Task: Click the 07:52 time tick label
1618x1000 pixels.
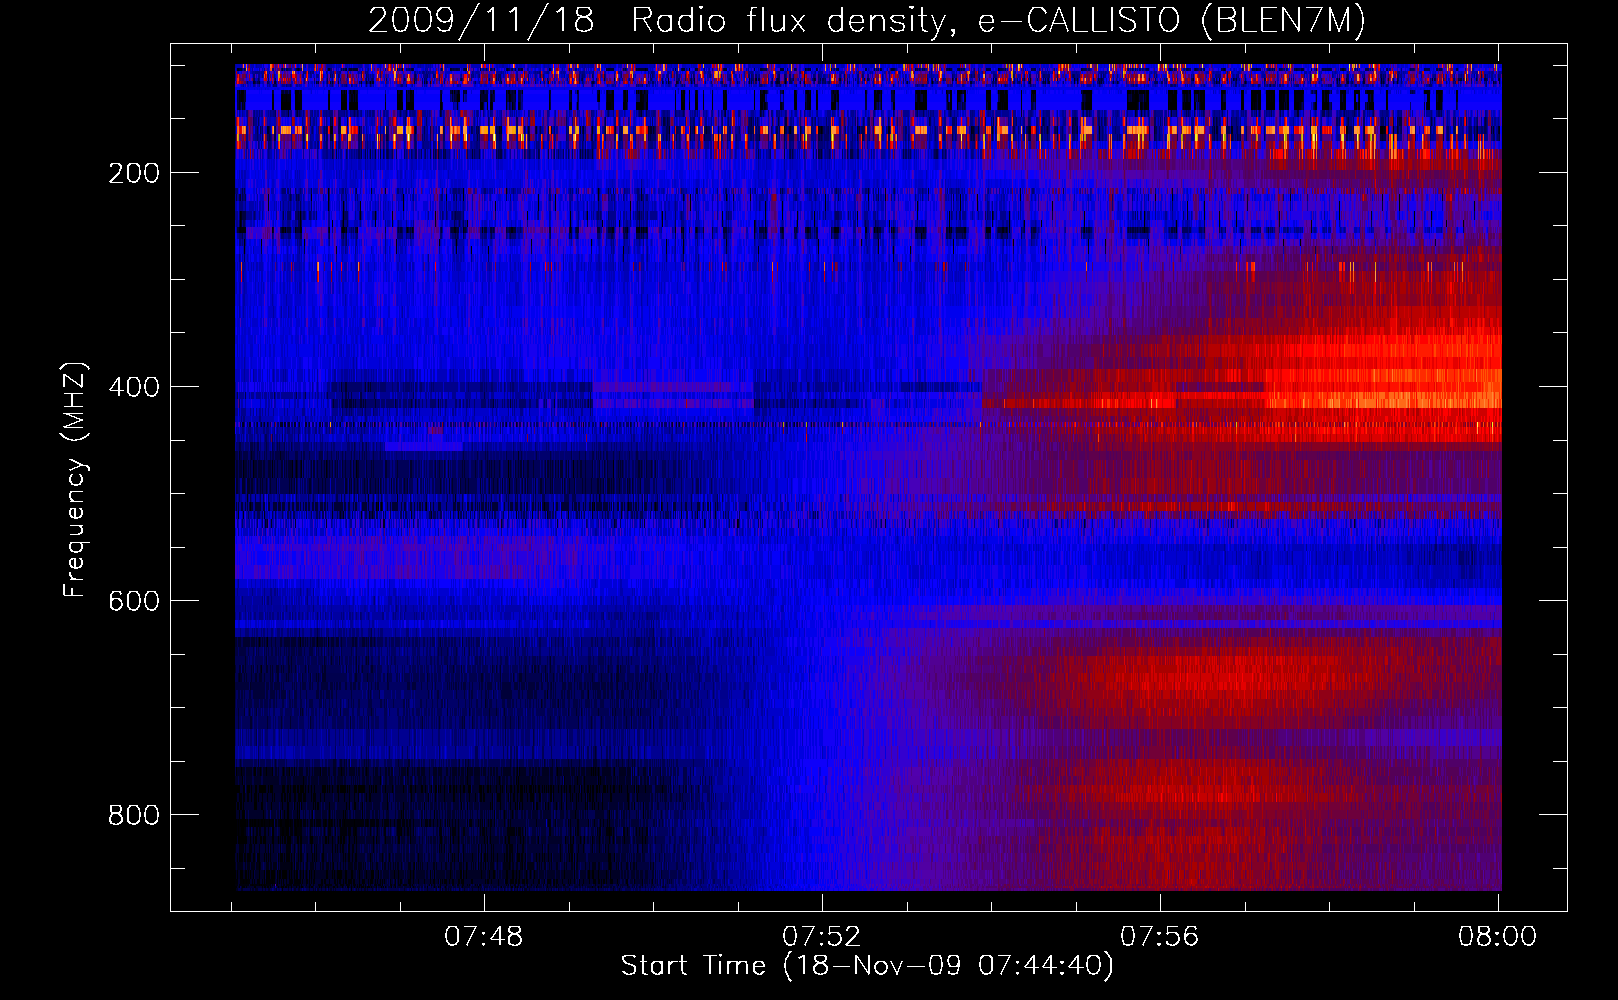Action: coord(822,937)
